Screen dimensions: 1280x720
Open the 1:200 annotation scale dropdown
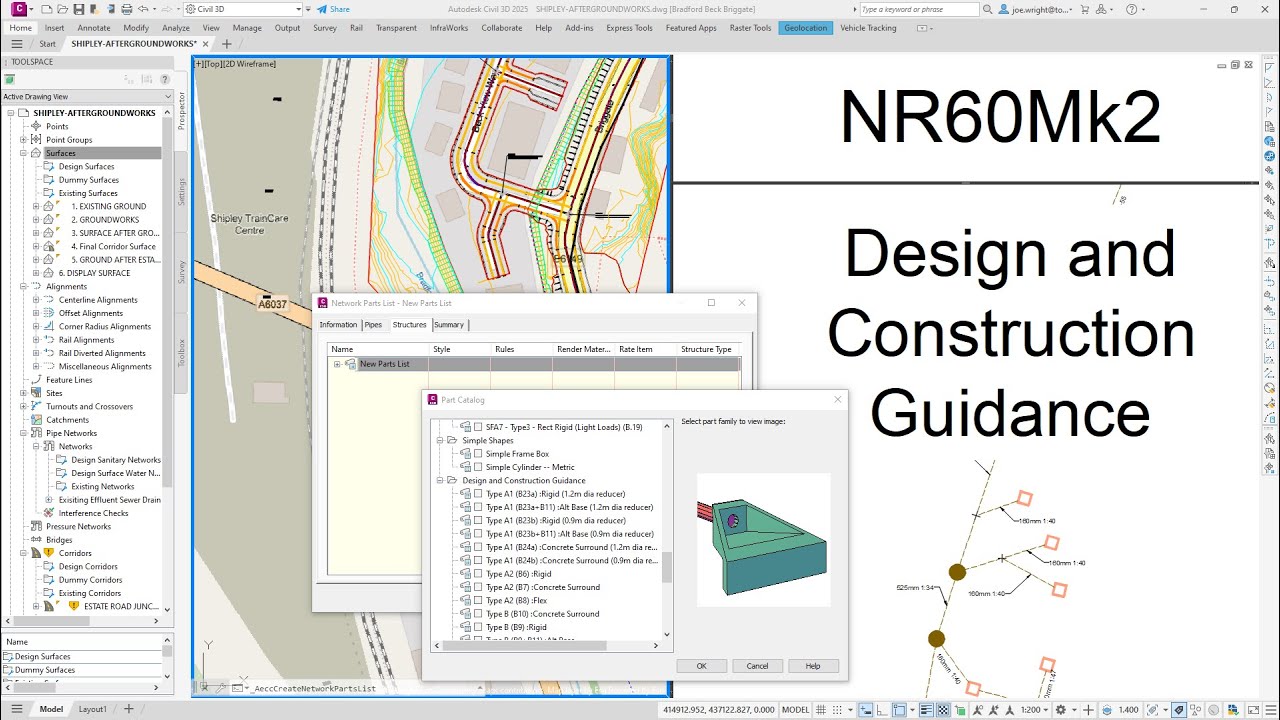click(x=1037, y=710)
